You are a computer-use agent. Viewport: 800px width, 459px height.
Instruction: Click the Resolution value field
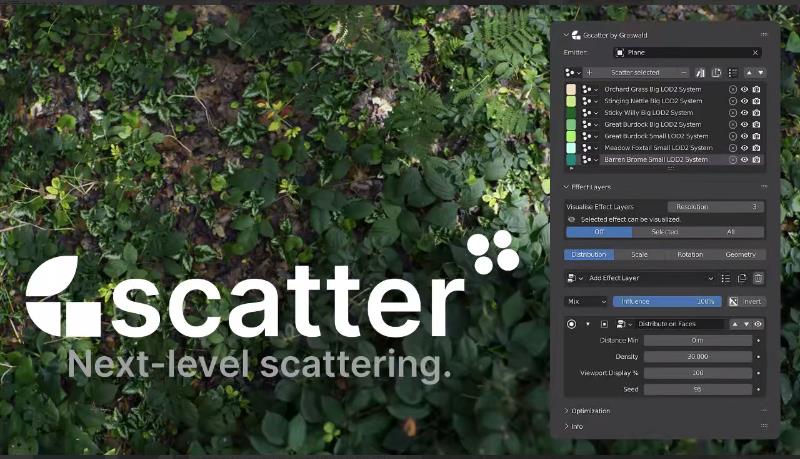(x=715, y=207)
